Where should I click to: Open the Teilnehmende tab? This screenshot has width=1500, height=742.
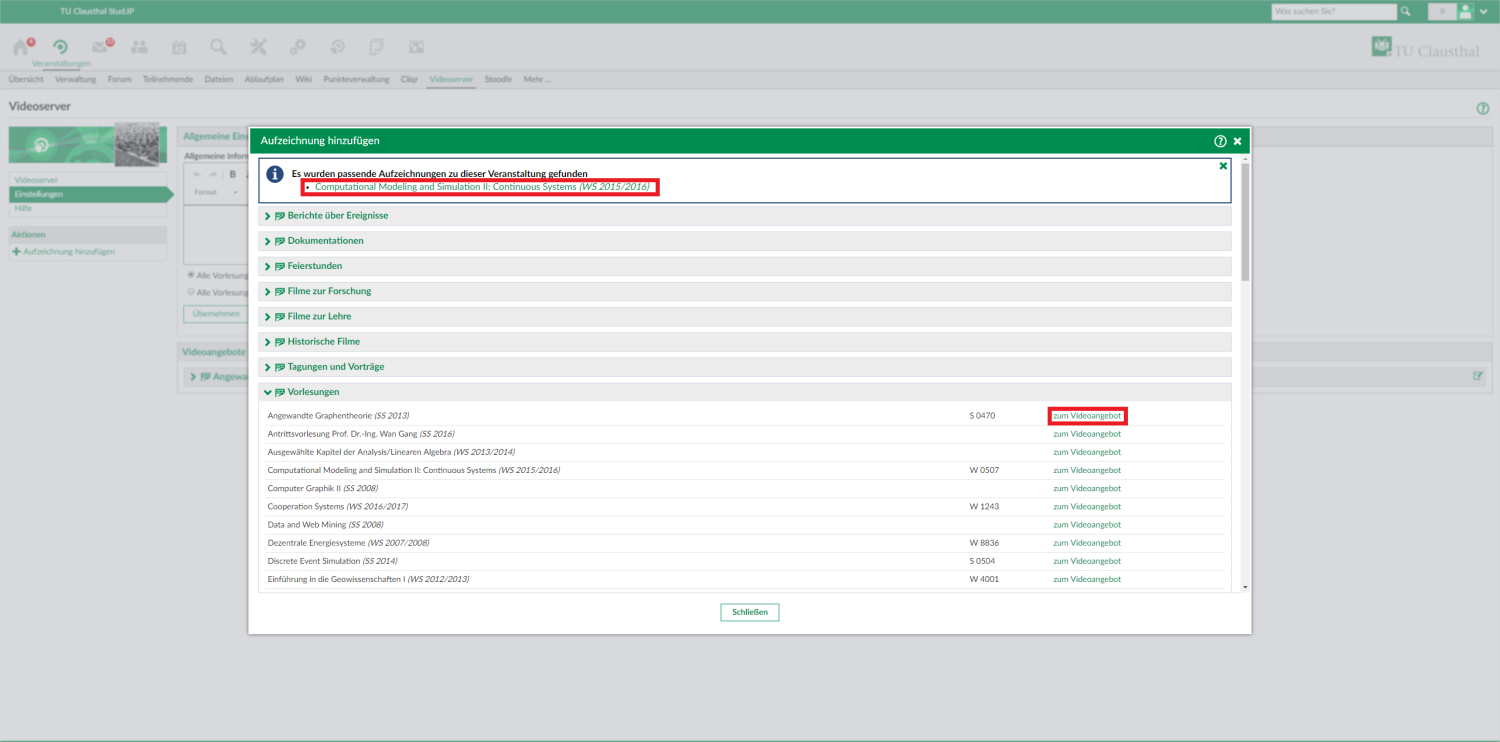coord(167,79)
